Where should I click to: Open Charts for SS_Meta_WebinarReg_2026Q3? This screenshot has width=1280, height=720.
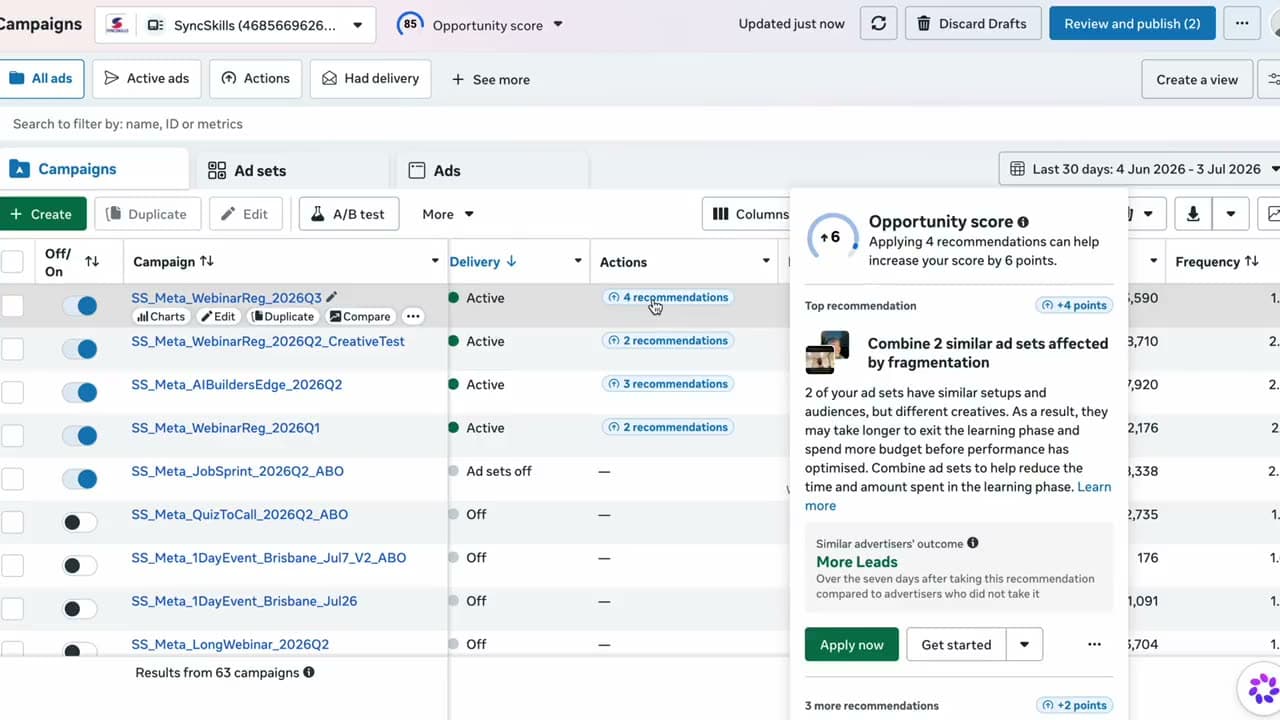tap(160, 316)
